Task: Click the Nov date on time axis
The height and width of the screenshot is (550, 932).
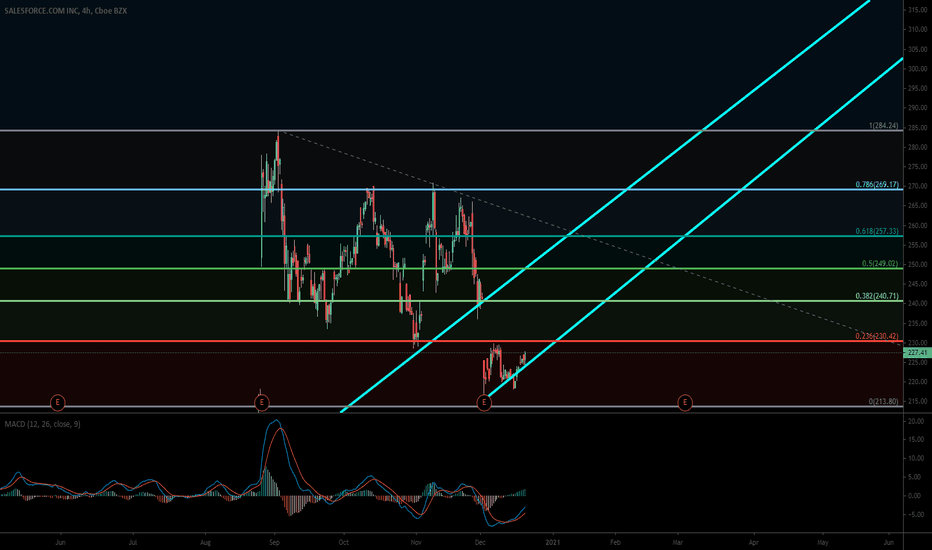Action: pos(416,542)
